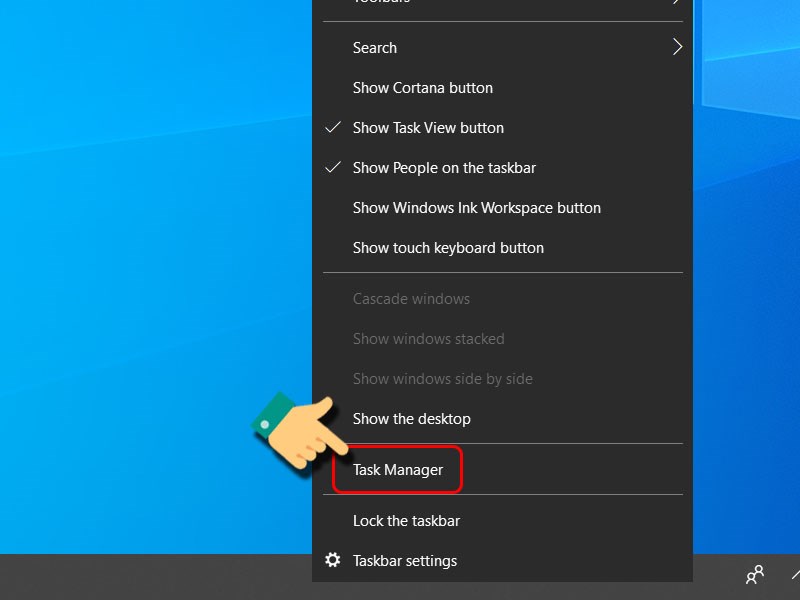This screenshot has height=600, width=800.
Task: Click the gear icon beside Taskbar settings
Action: pos(334,561)
